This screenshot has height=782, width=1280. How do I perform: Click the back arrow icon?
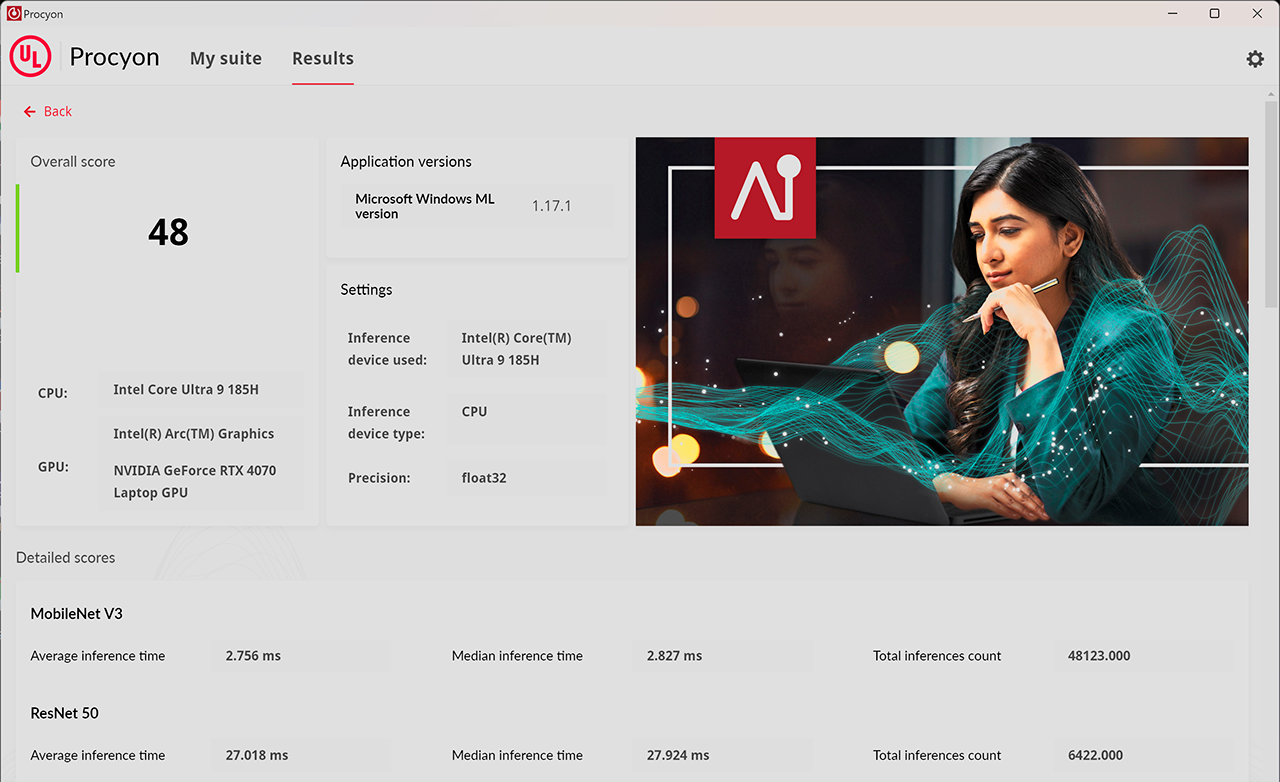(30, 112)
